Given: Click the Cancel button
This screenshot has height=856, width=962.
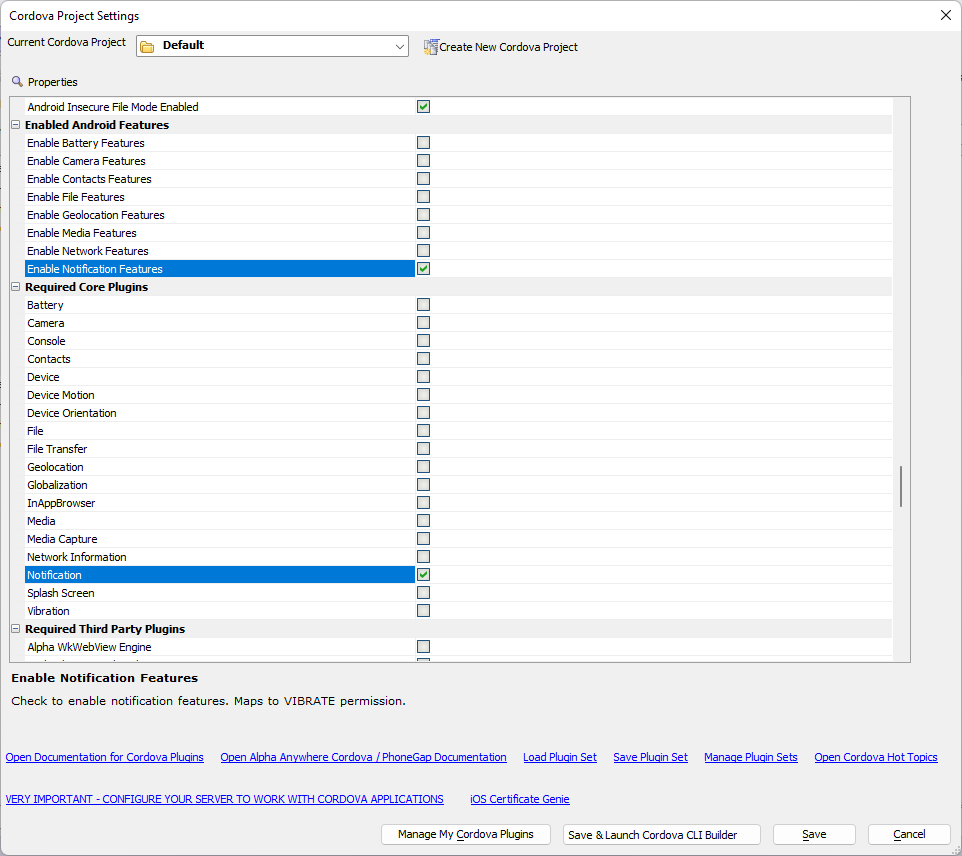Looking at the screenshot, I should 909,835.
